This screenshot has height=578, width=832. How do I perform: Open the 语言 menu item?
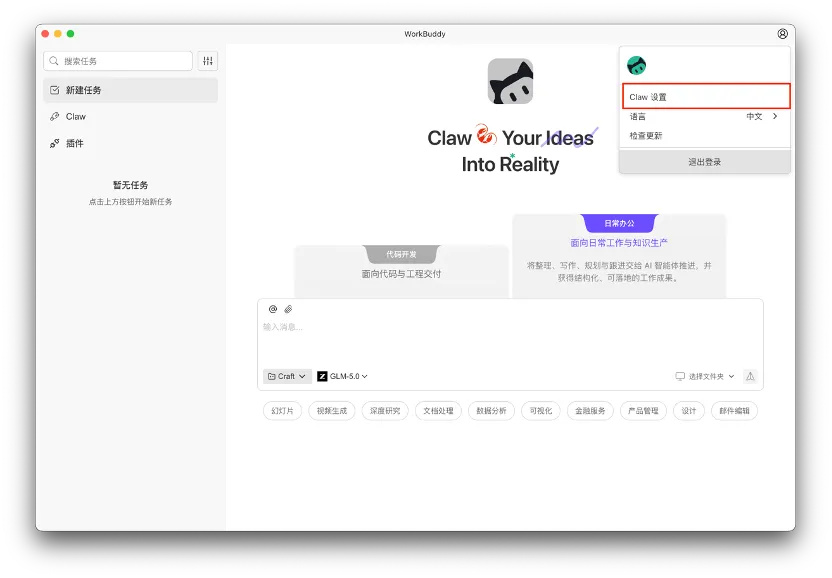(x=705, y=116)
